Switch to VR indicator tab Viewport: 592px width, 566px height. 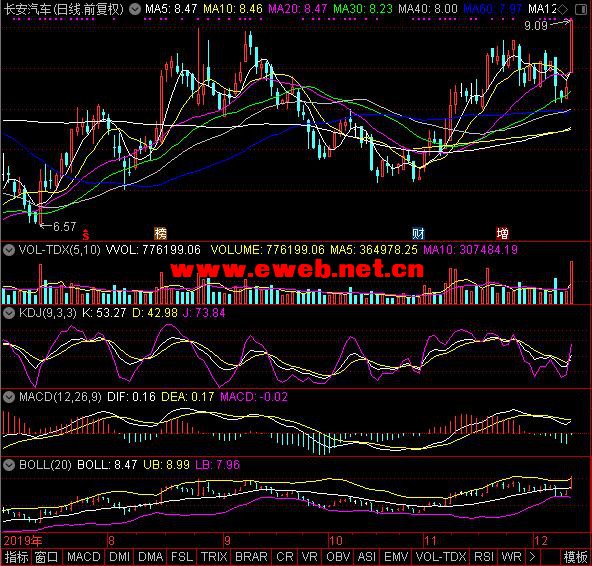pos(310,557)
